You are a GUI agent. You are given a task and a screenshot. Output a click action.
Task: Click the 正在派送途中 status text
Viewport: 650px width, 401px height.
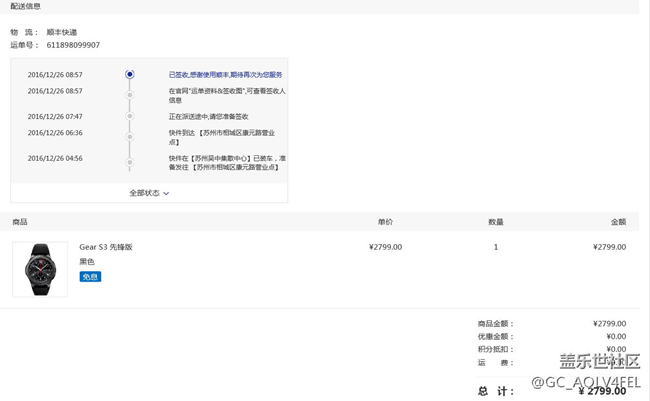click(x=209, y=117)
